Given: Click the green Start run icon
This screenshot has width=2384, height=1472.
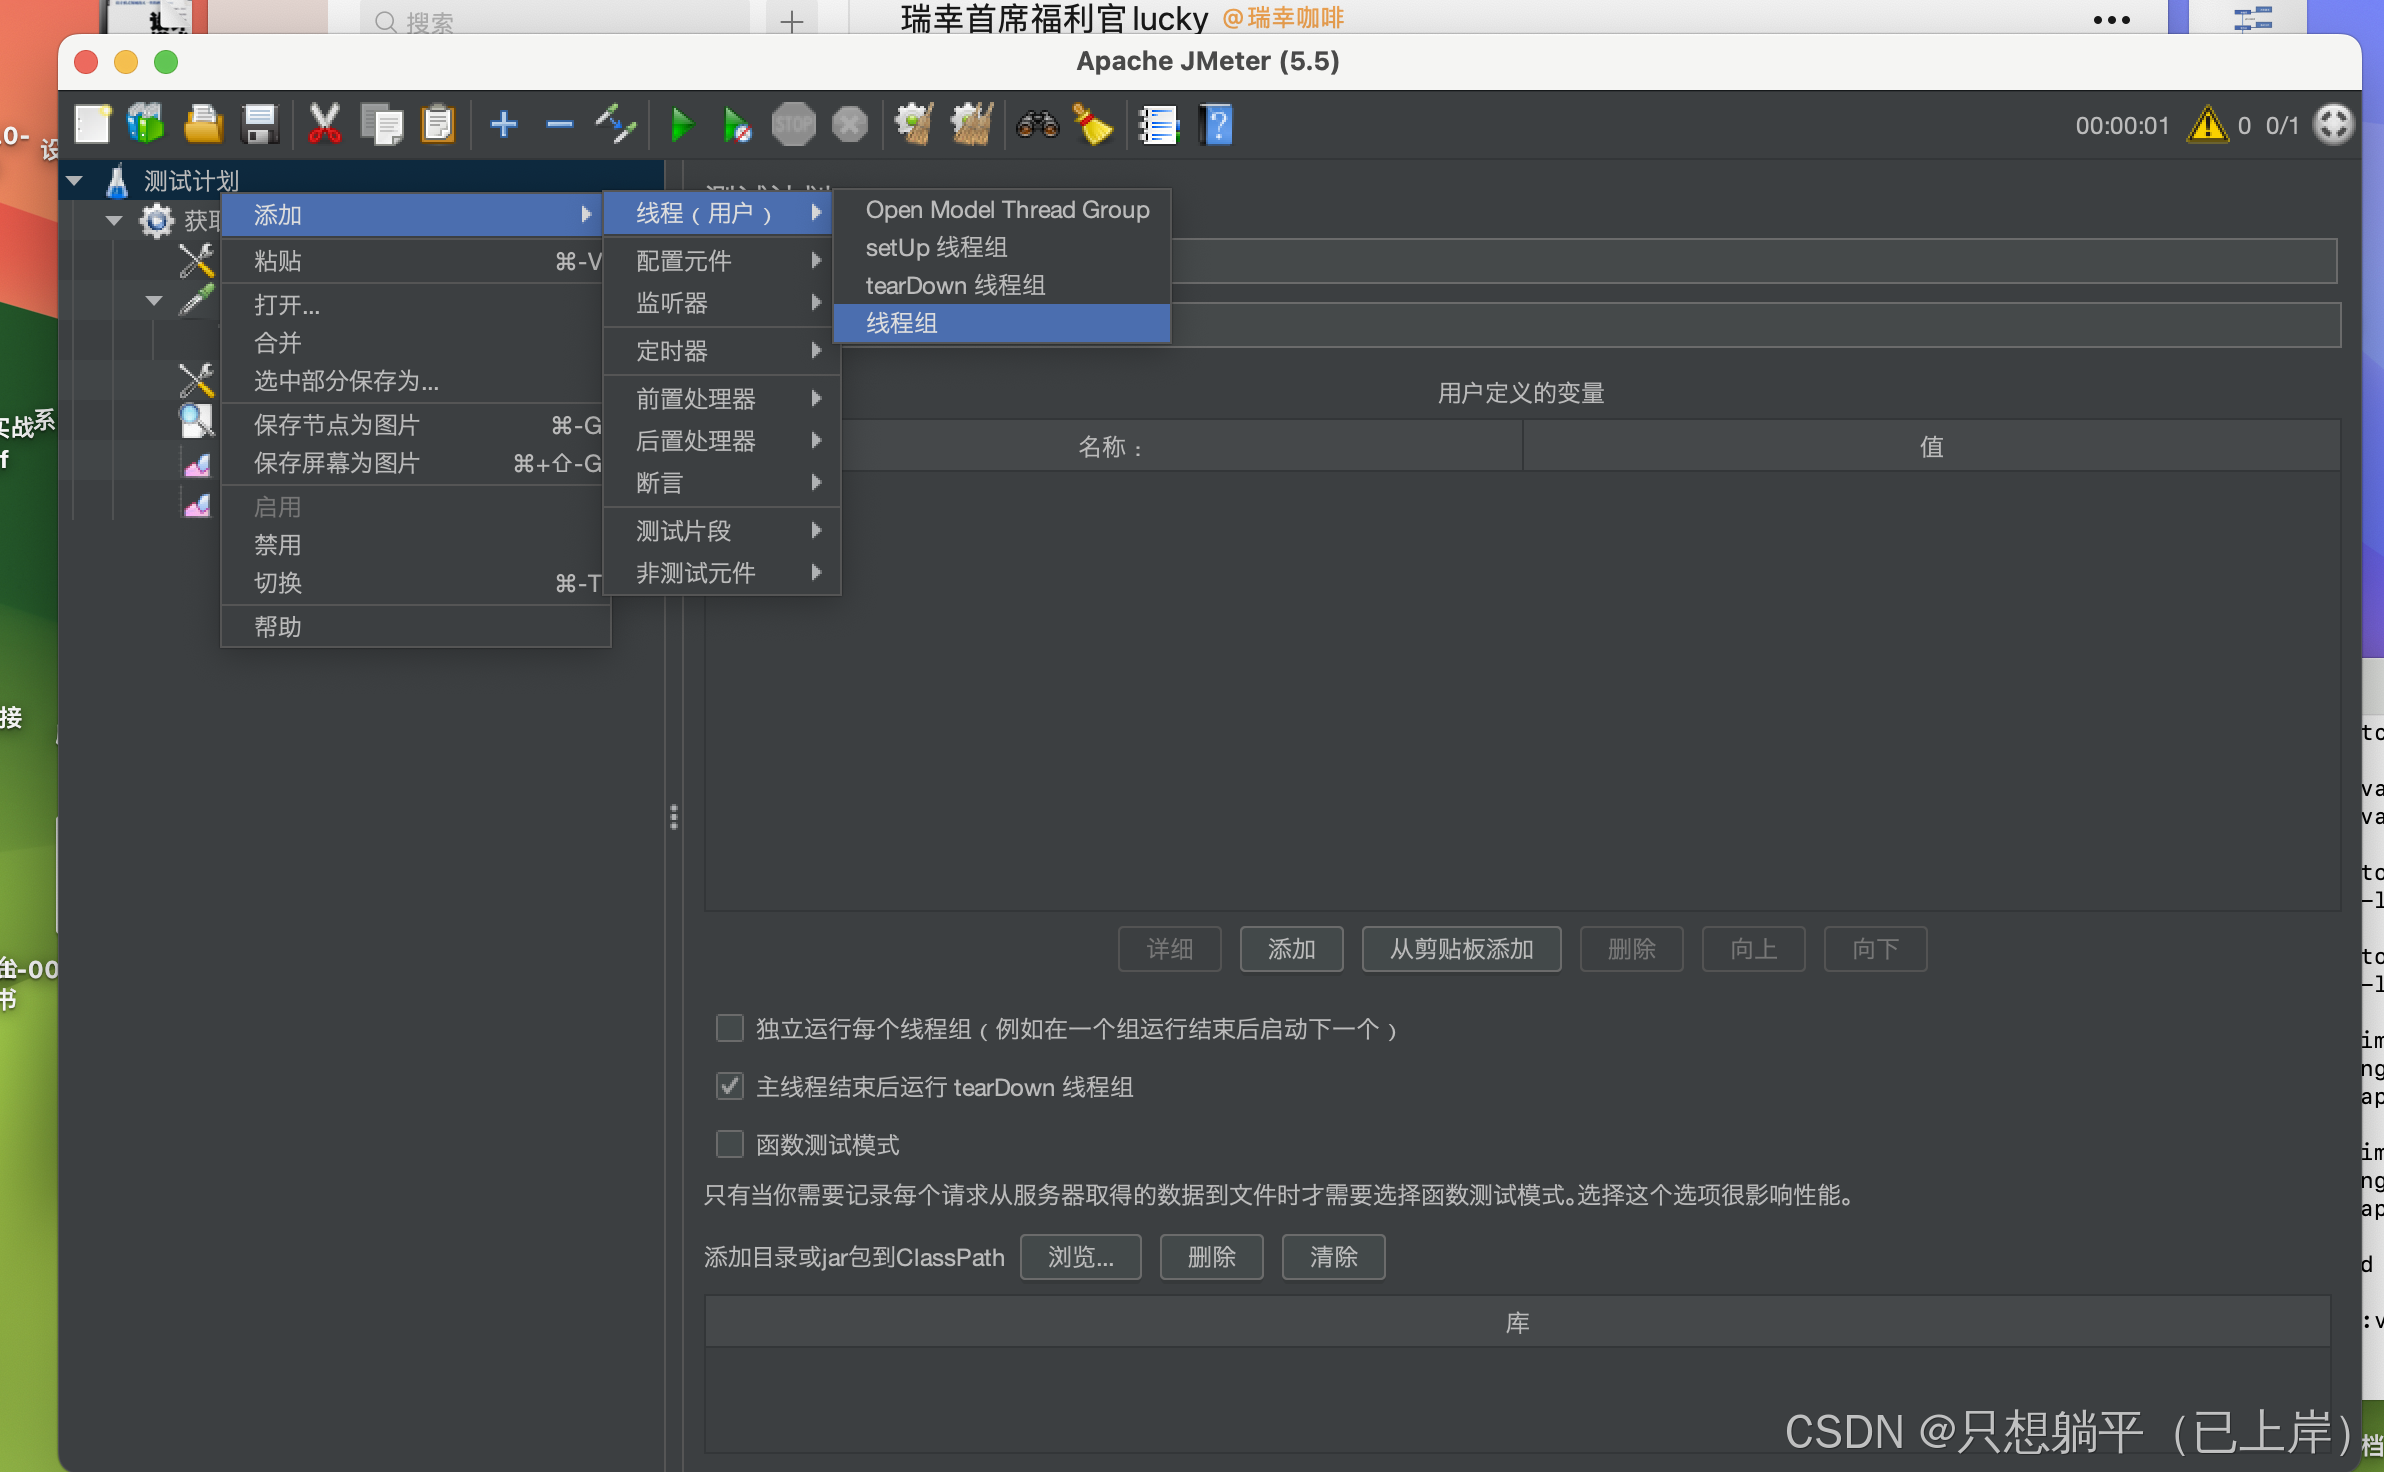Looking at the screenshot, I should click(x=682, y=126).
